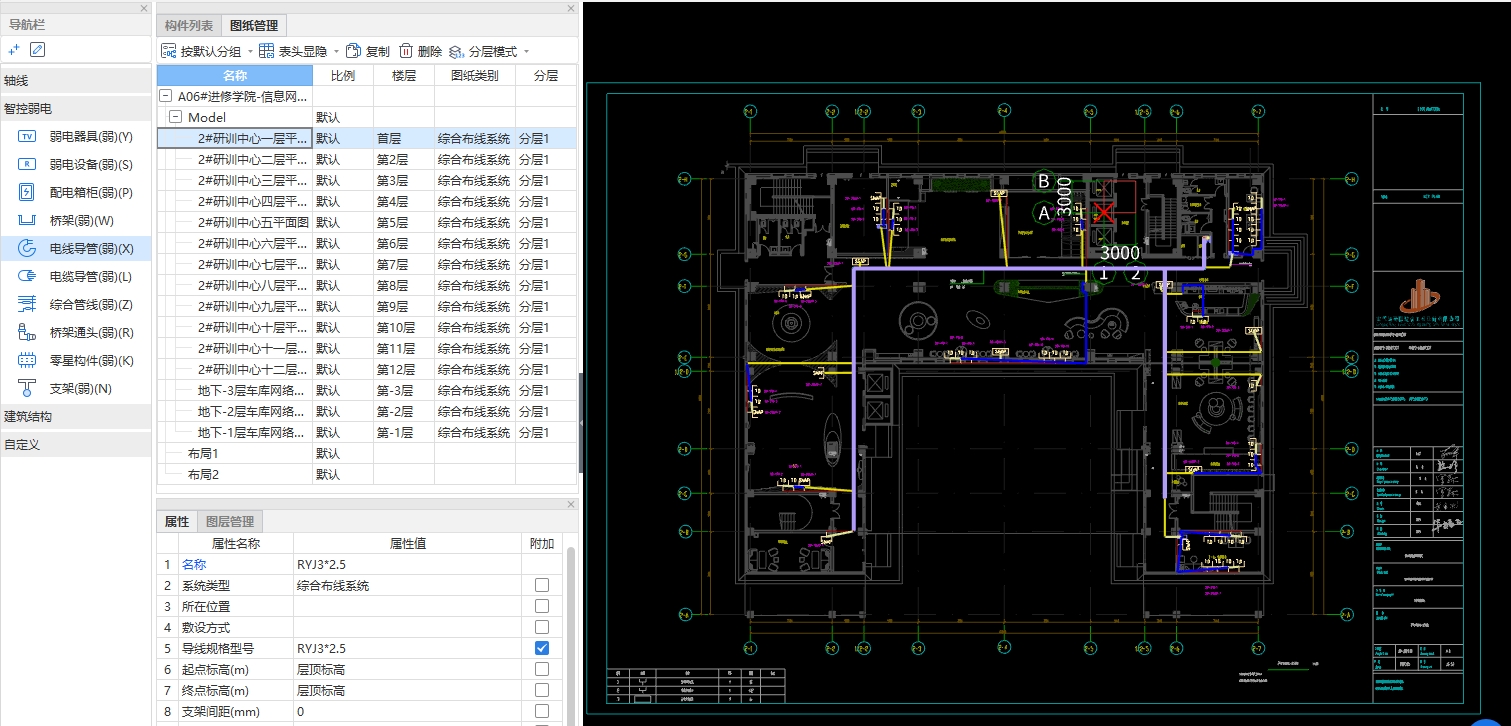1511x726 pixels.
Task: Click 第-1层 floor cell
Action: [x=404, y=432]
